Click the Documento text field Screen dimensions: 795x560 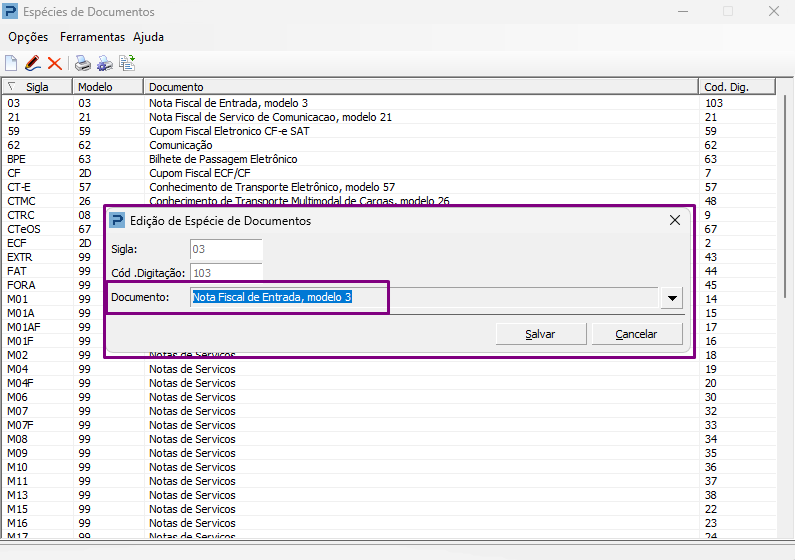coord(425,297)
